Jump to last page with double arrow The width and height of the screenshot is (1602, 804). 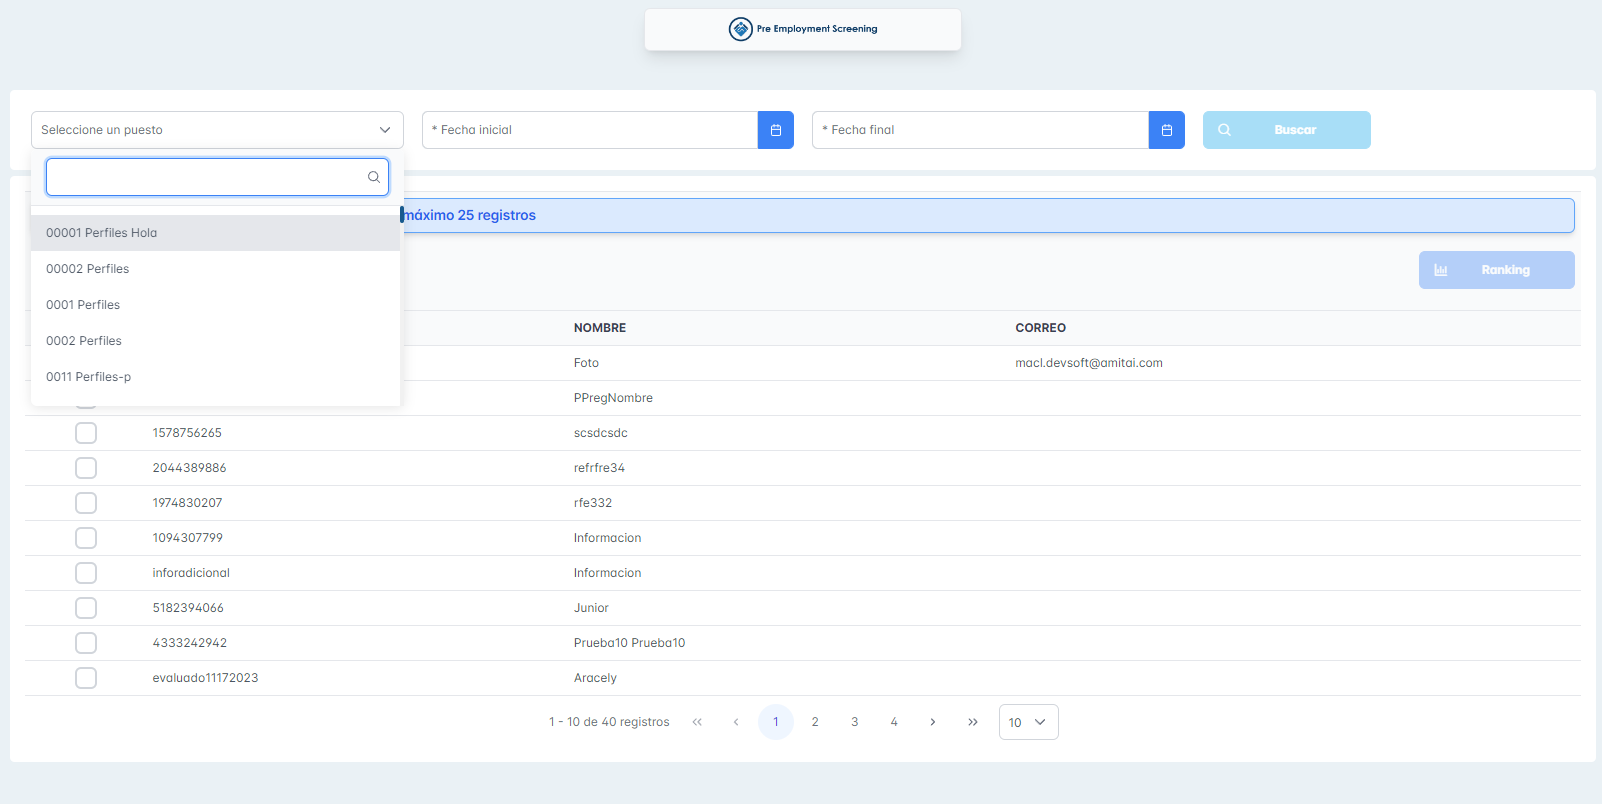click(x=972, y=722)
